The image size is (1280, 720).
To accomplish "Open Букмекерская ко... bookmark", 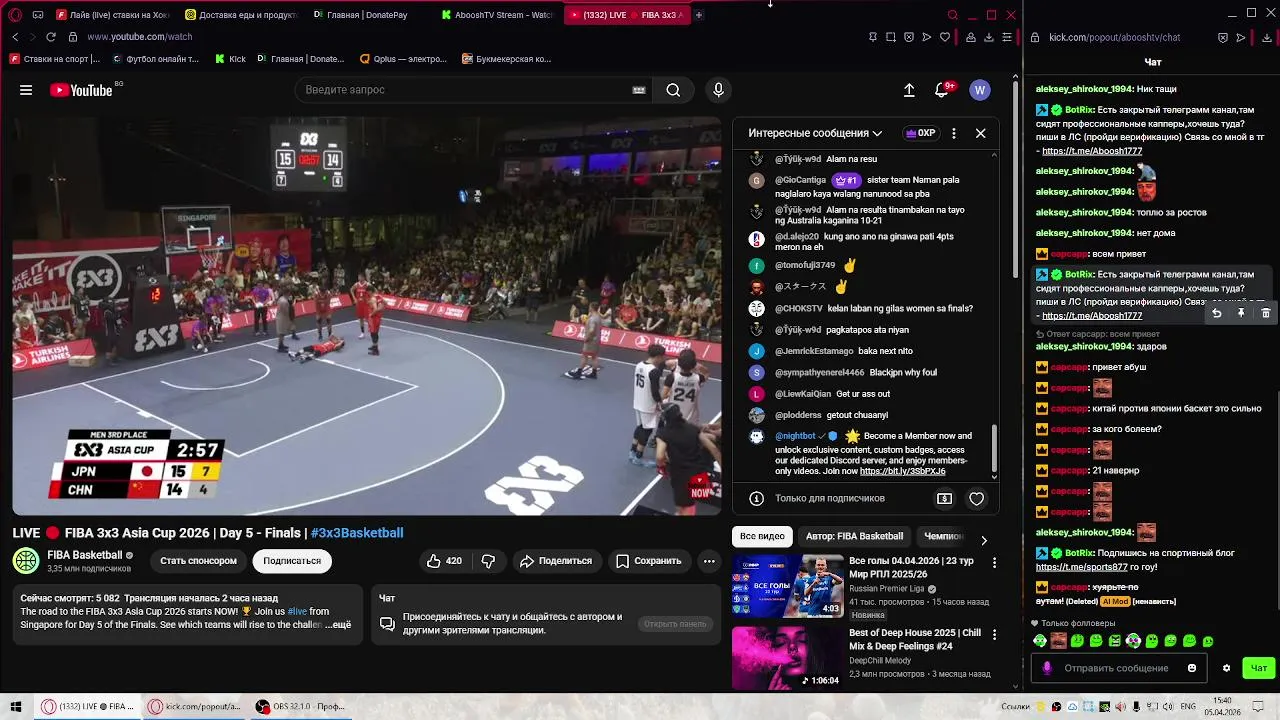I will tap(507, 59).
